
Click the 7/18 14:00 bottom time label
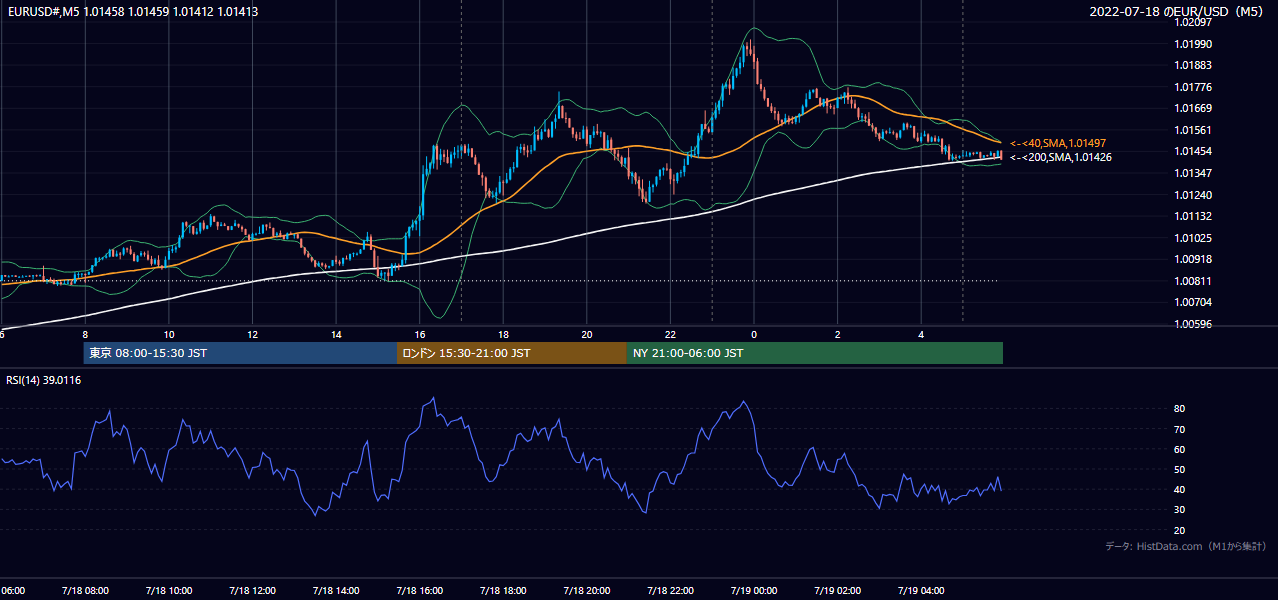(336, 591)
